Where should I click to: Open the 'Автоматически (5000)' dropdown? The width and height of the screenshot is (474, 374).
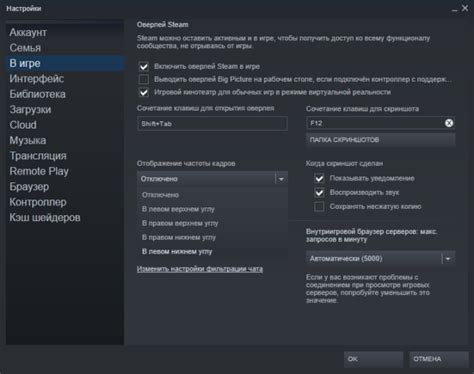pyautogui.click(x=380, y=259)
